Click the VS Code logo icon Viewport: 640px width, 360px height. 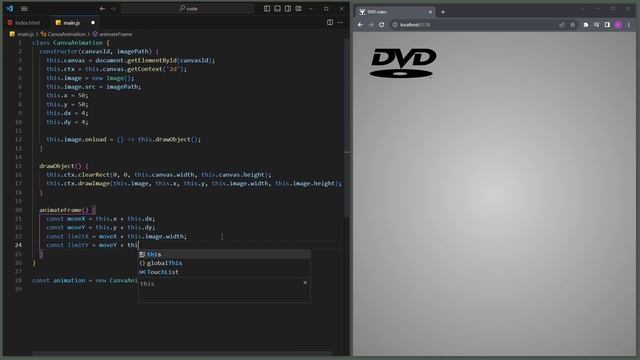[10, 9]
